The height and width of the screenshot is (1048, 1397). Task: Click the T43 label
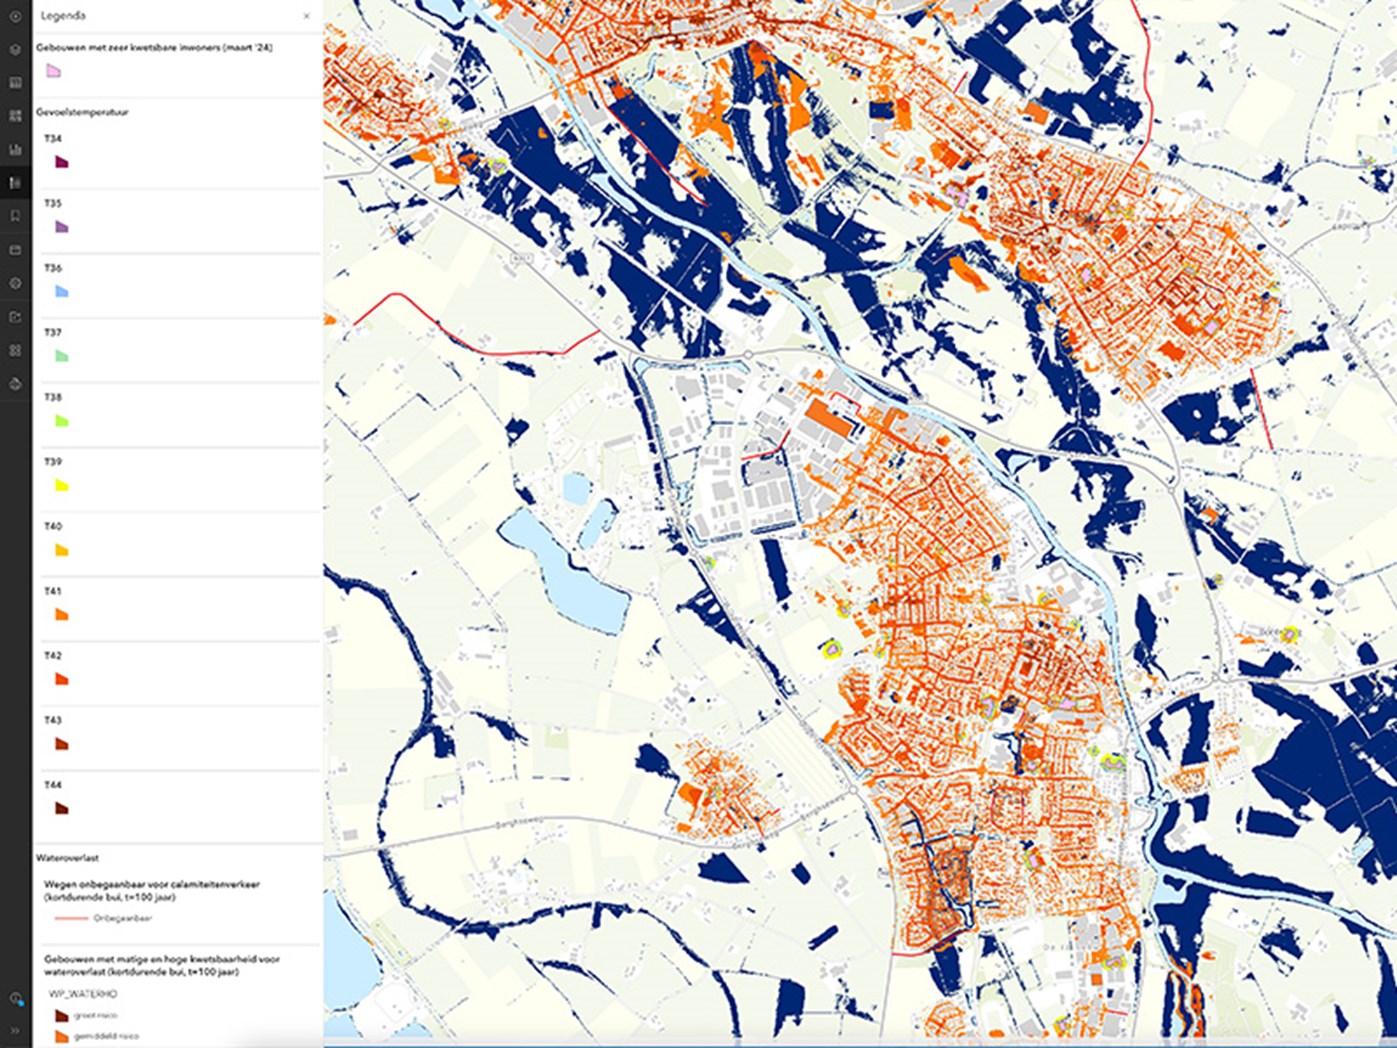pyautogui.click(x=53, y=720)
